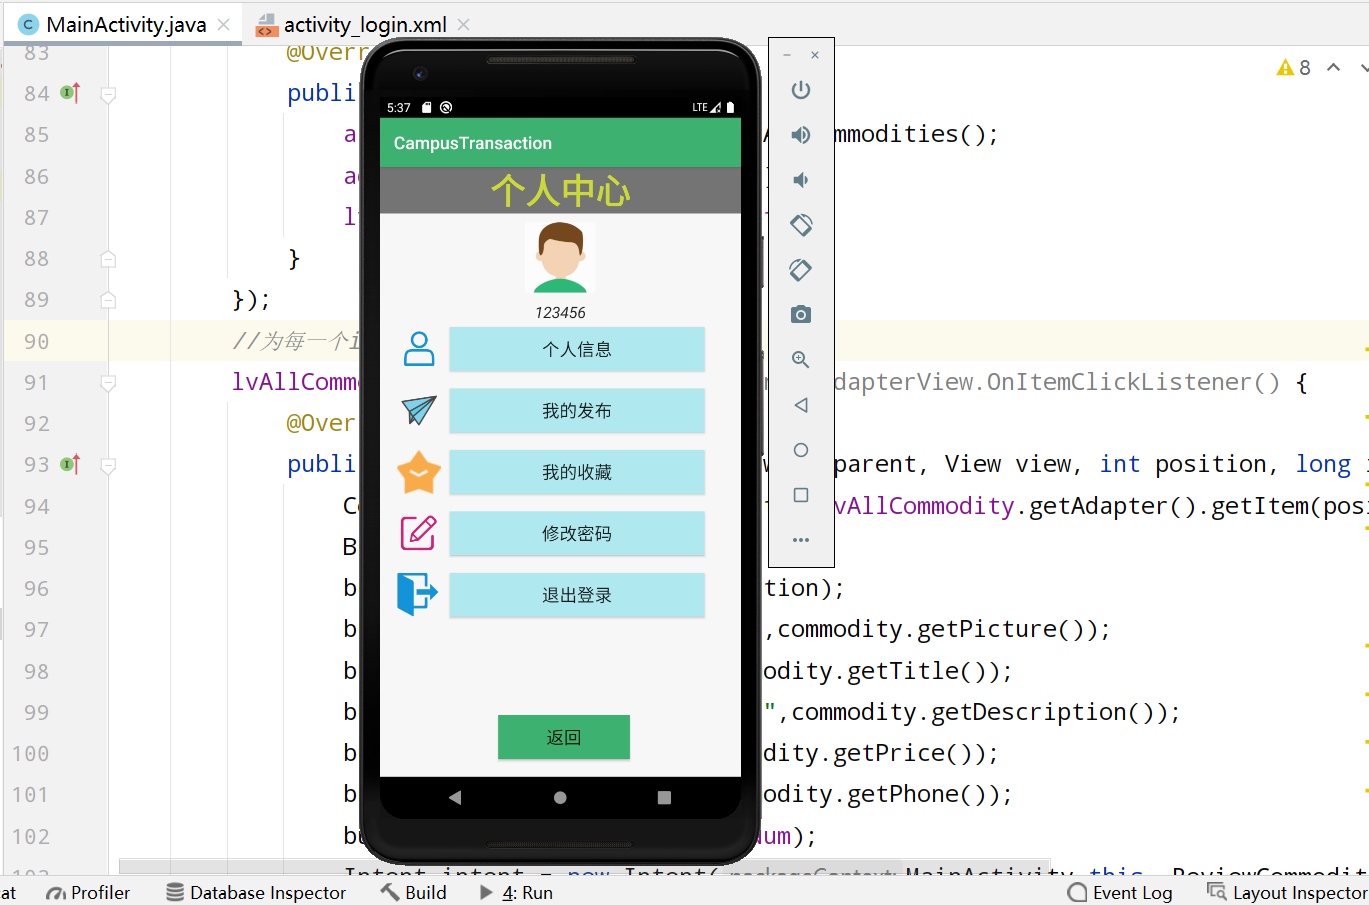Rotate emulator left icon
Image resolution: width=1369 pixels, height=905 pixels.
pos(801,225)
